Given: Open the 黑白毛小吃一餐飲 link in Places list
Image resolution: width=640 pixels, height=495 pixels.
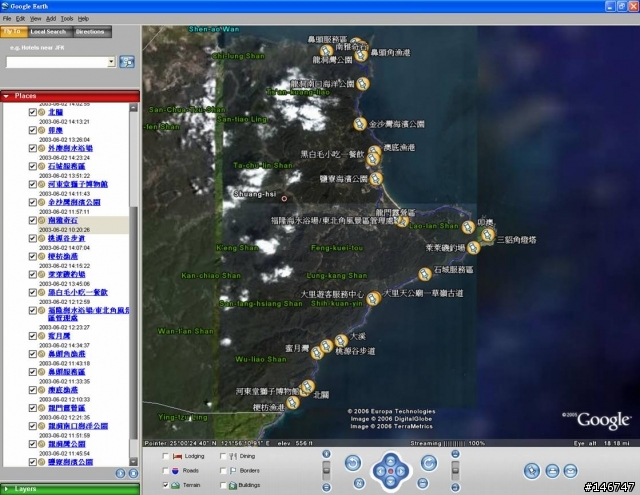Looking at the screenshot, I should tap(78, 293).
